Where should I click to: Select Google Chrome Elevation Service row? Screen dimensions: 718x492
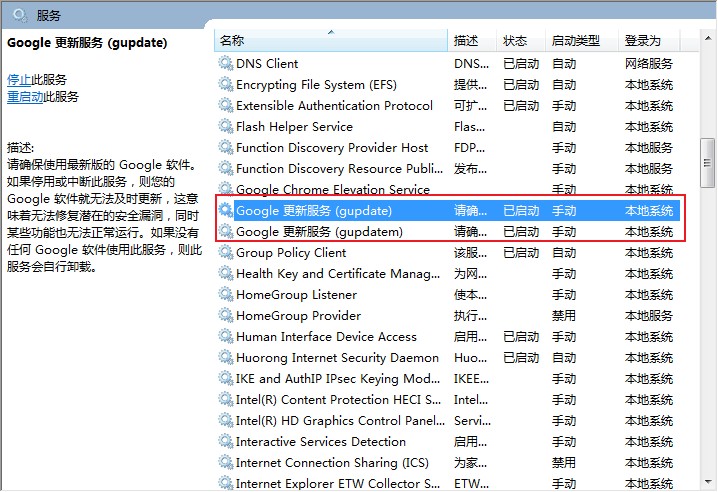pos(449,189)
